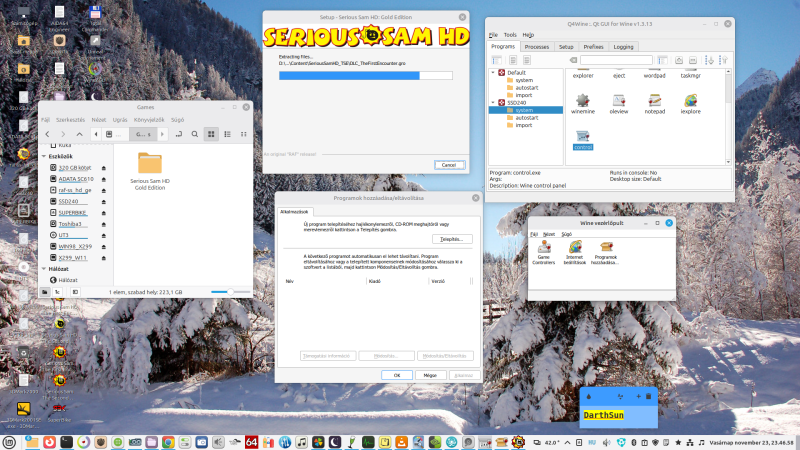Switch to Logging tab in Q4Wine
The height and width of the screenshot is (450, 800).
point(623,46)
